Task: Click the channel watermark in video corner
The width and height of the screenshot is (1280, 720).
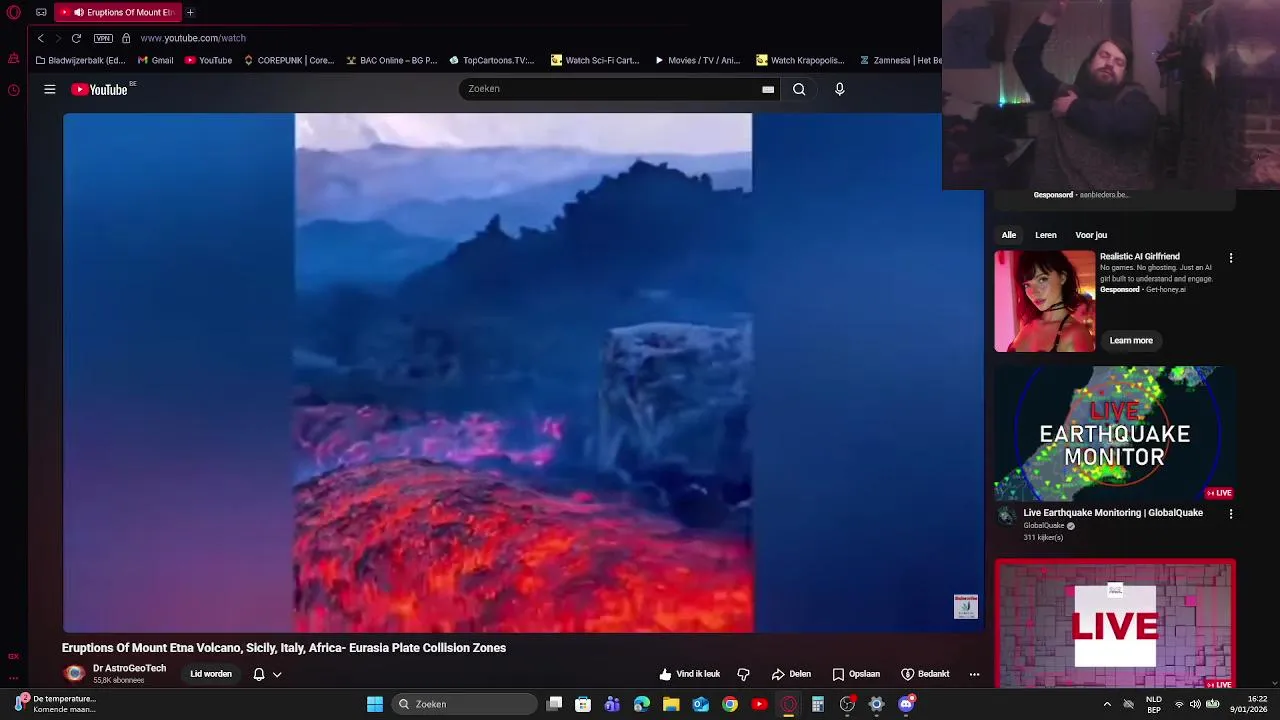Action: (x=965, y=606)
